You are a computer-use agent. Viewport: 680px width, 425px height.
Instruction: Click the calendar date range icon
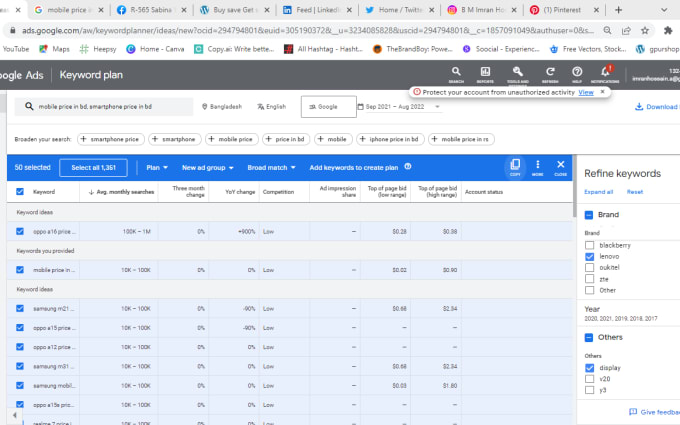360,107
